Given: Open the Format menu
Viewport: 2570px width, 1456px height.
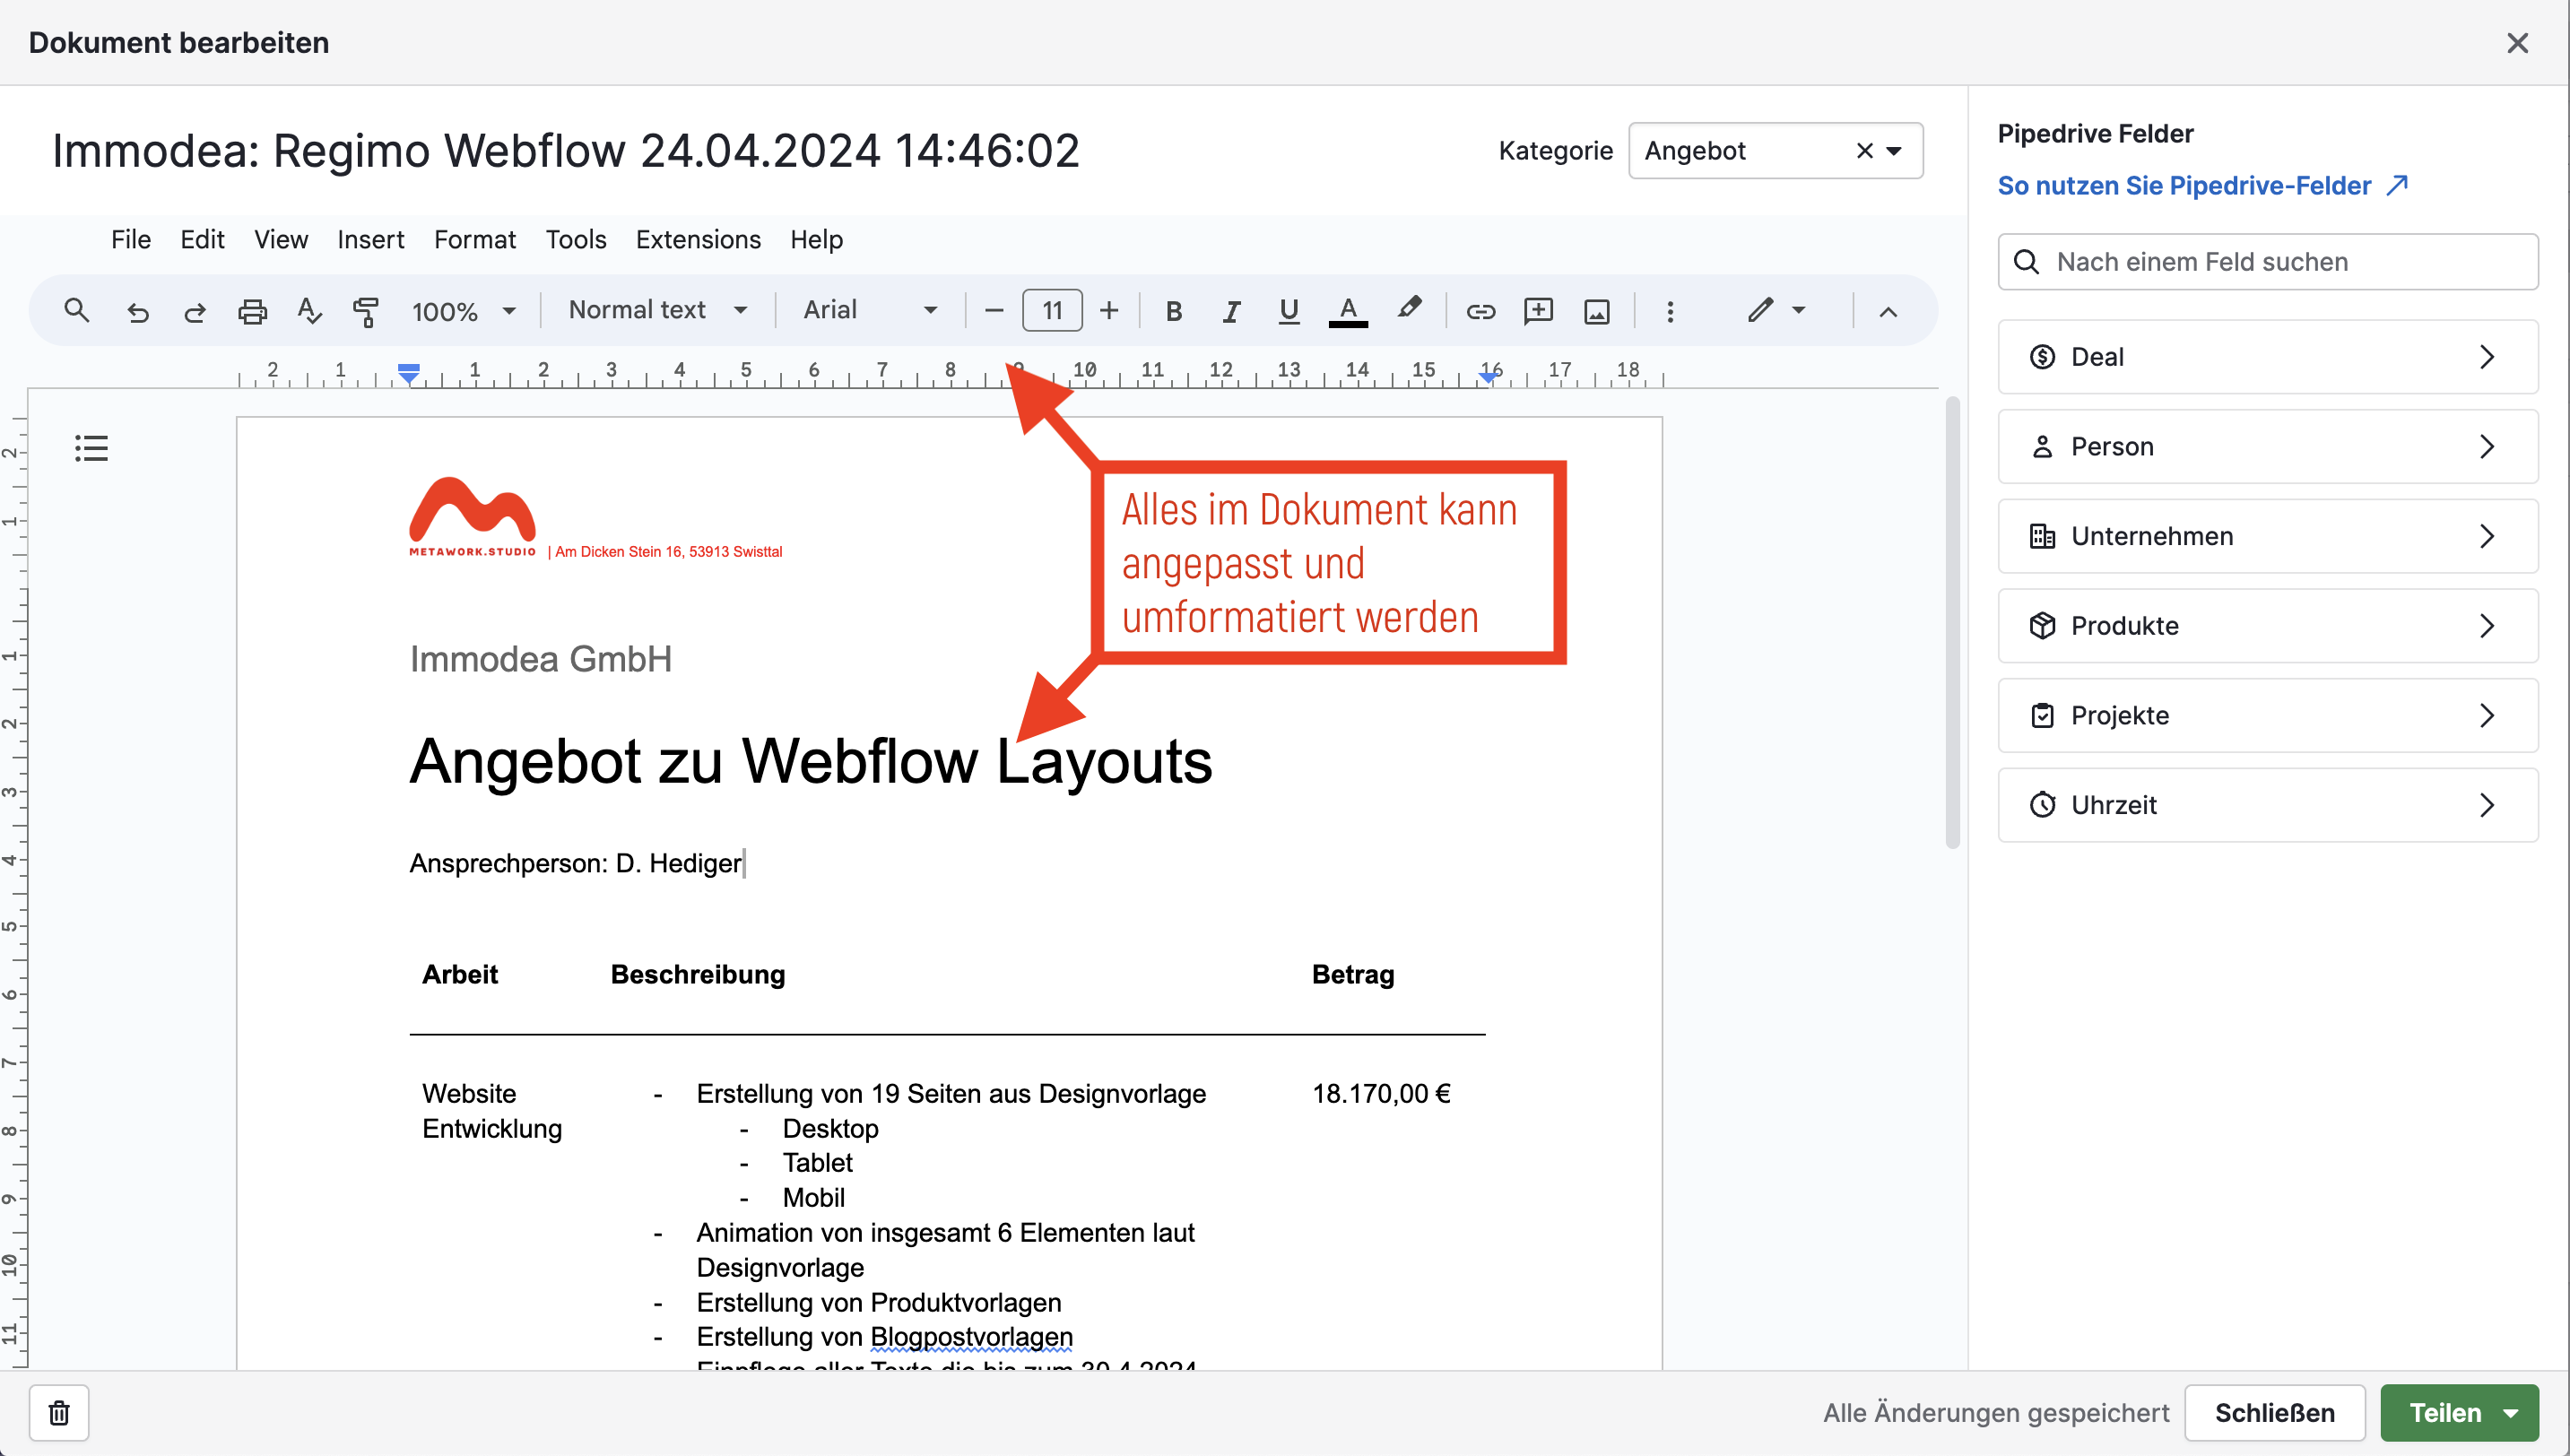Looking at the screenshot, I should click(x=474, y=240).
